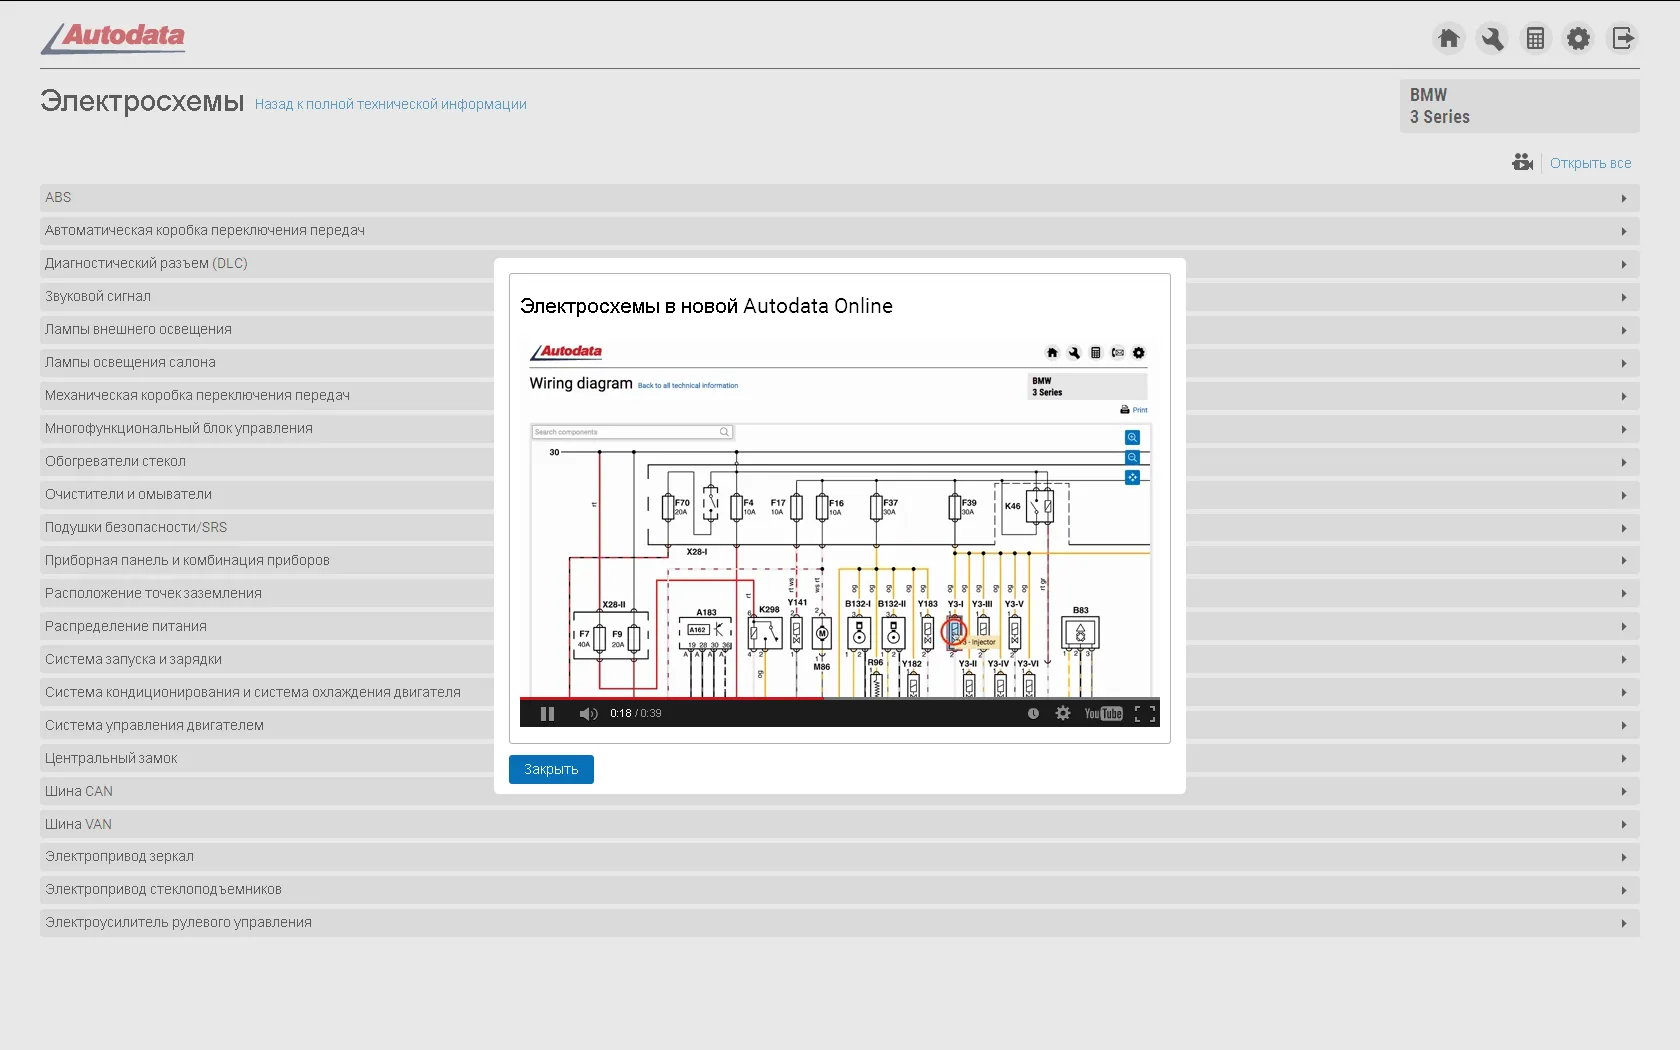Expand Электропривод зеркал arrow
The image size is (1680, 1050).
[x=1624, y=858]
